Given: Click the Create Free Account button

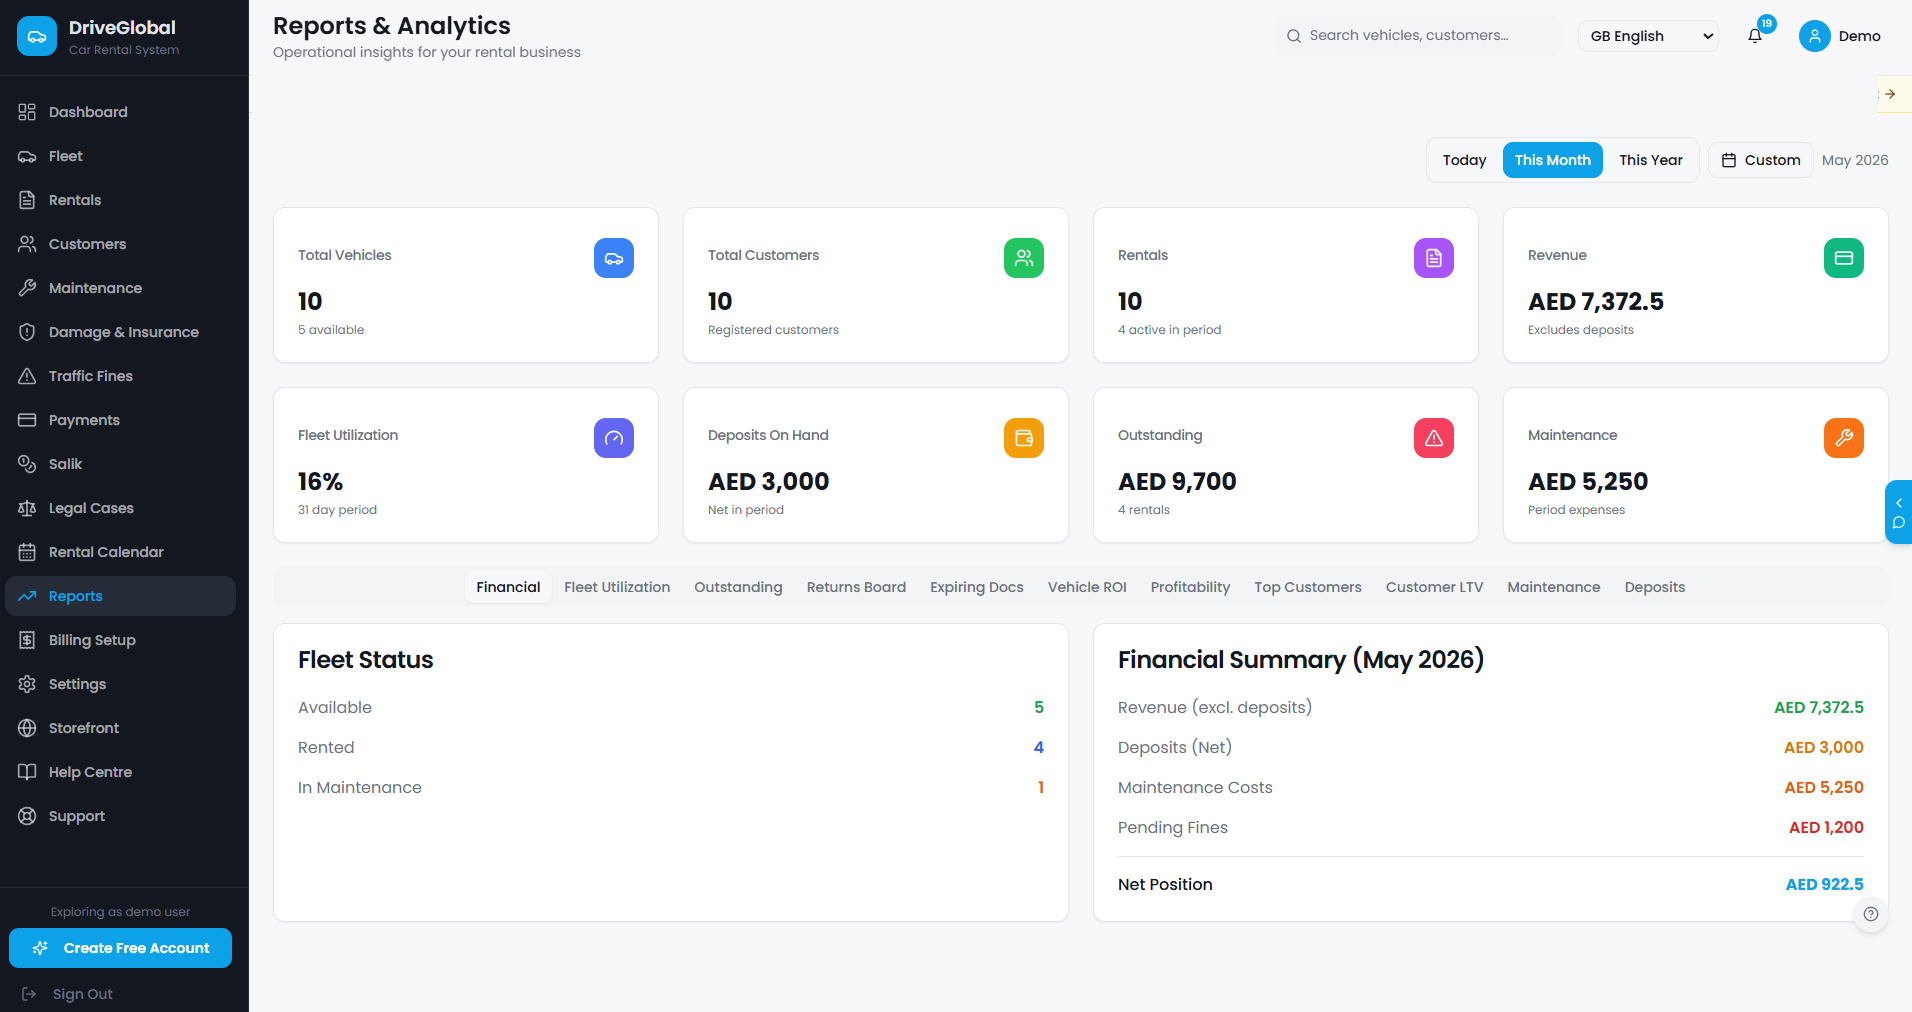Looking at the screenshot, I should tap(121, 948).
